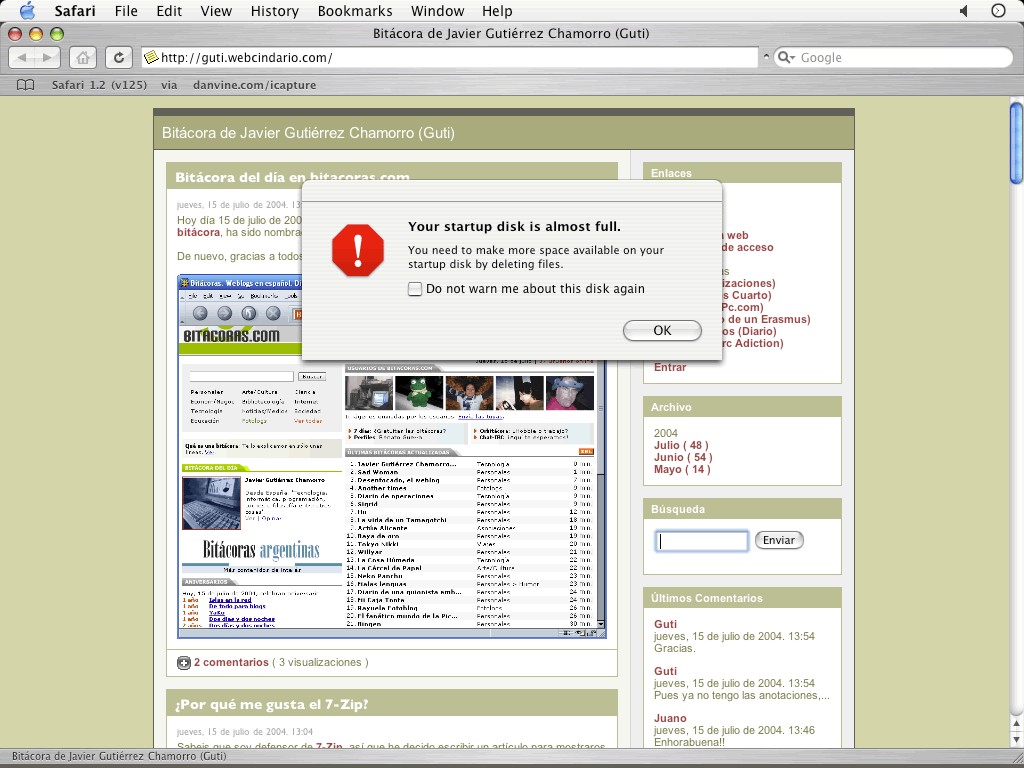The width and height of the screenshot is (1024, 768).
Task: Open the Julio ( 48 ) archive
Action: [681, 445]
